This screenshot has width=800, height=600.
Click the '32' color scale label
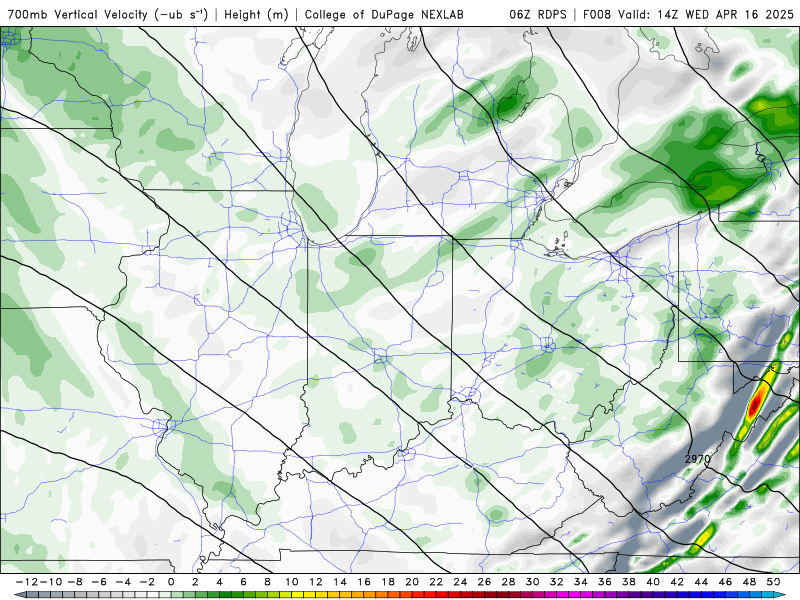click(x=557, y=582)
